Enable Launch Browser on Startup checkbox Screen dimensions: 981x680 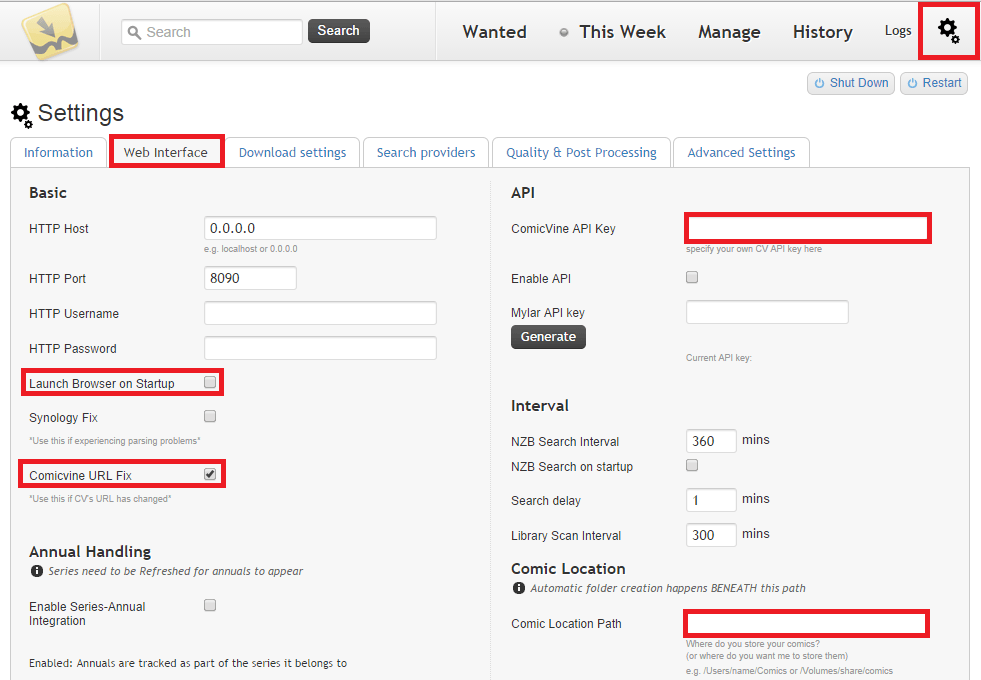[x=210, y=382]
